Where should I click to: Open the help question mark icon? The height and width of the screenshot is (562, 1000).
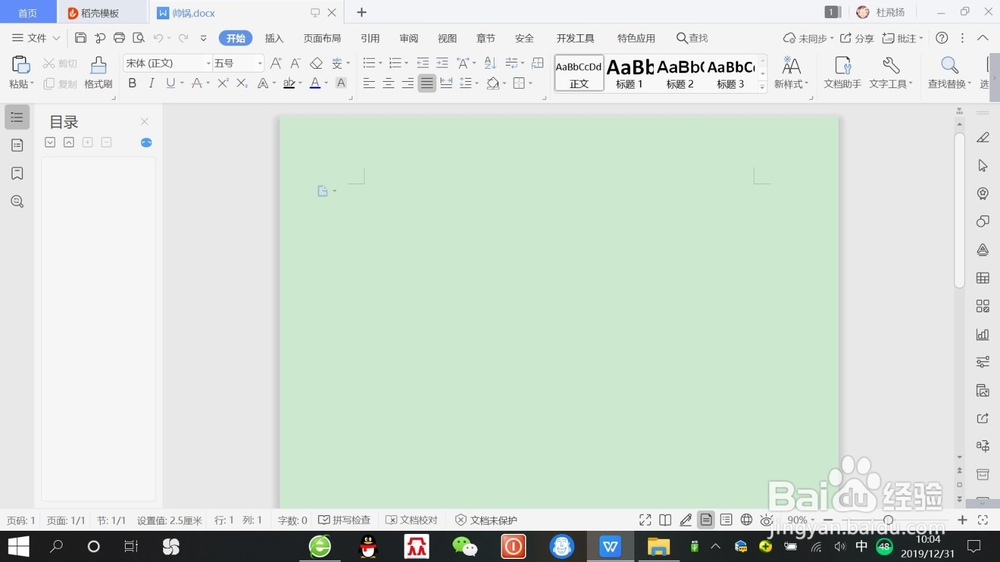942,38
